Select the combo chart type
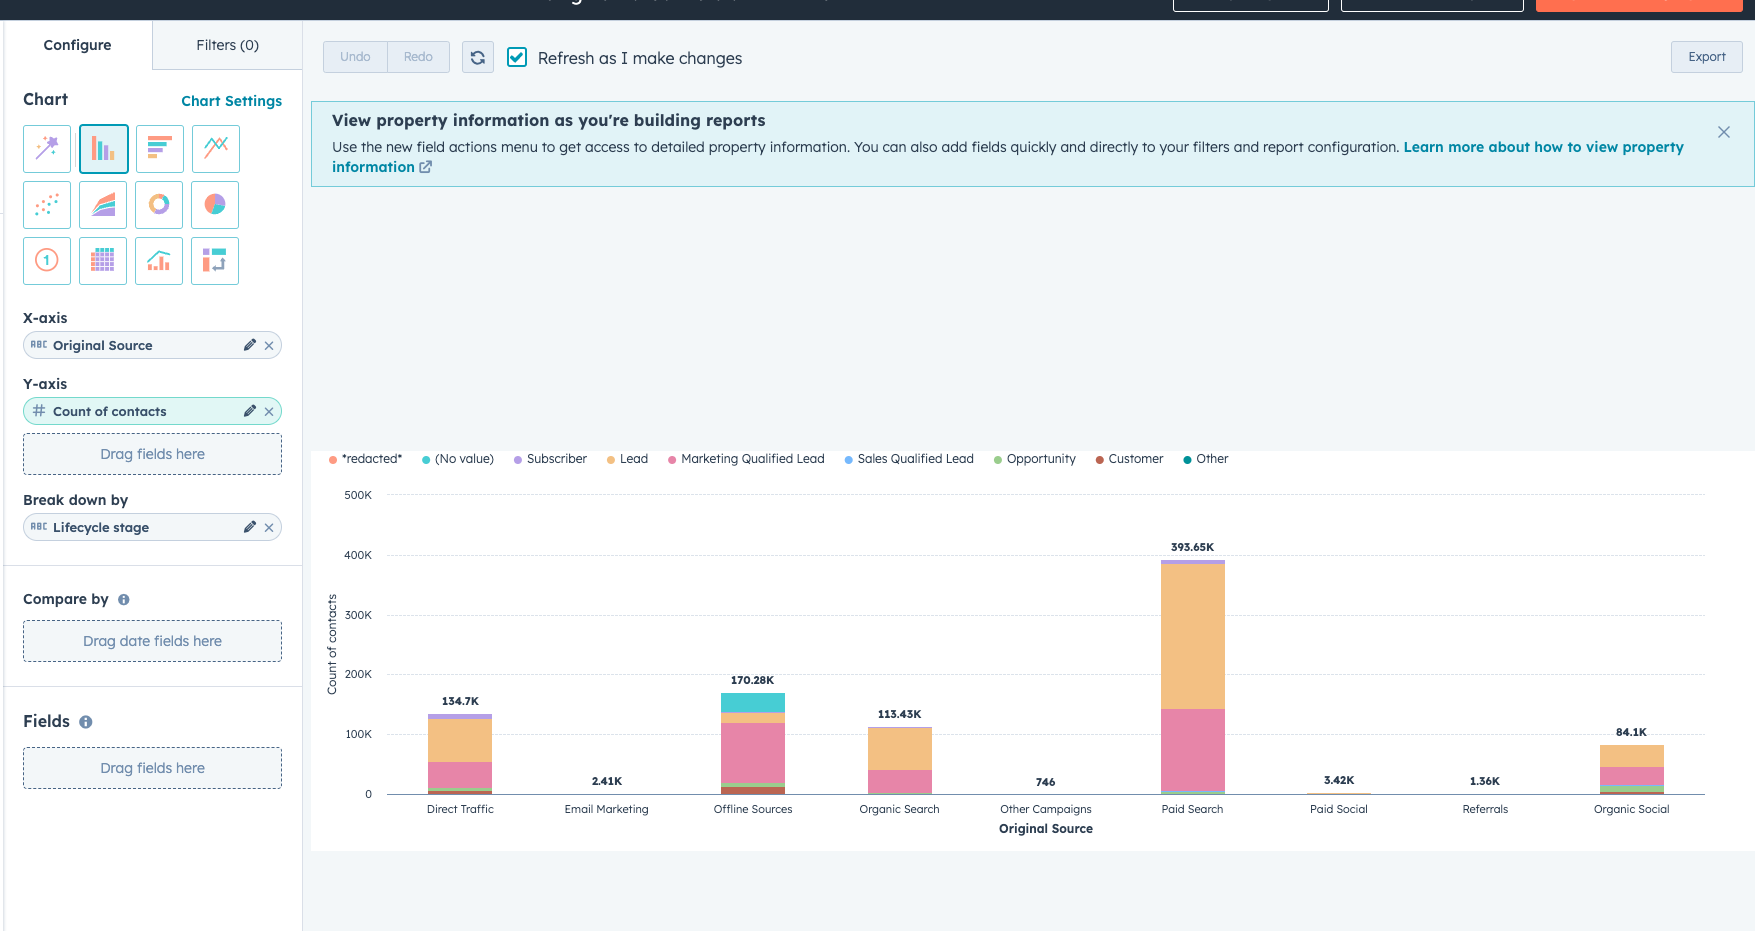Screen dimensions: 1755x931 pyautogui.click(x=159, y=261)
